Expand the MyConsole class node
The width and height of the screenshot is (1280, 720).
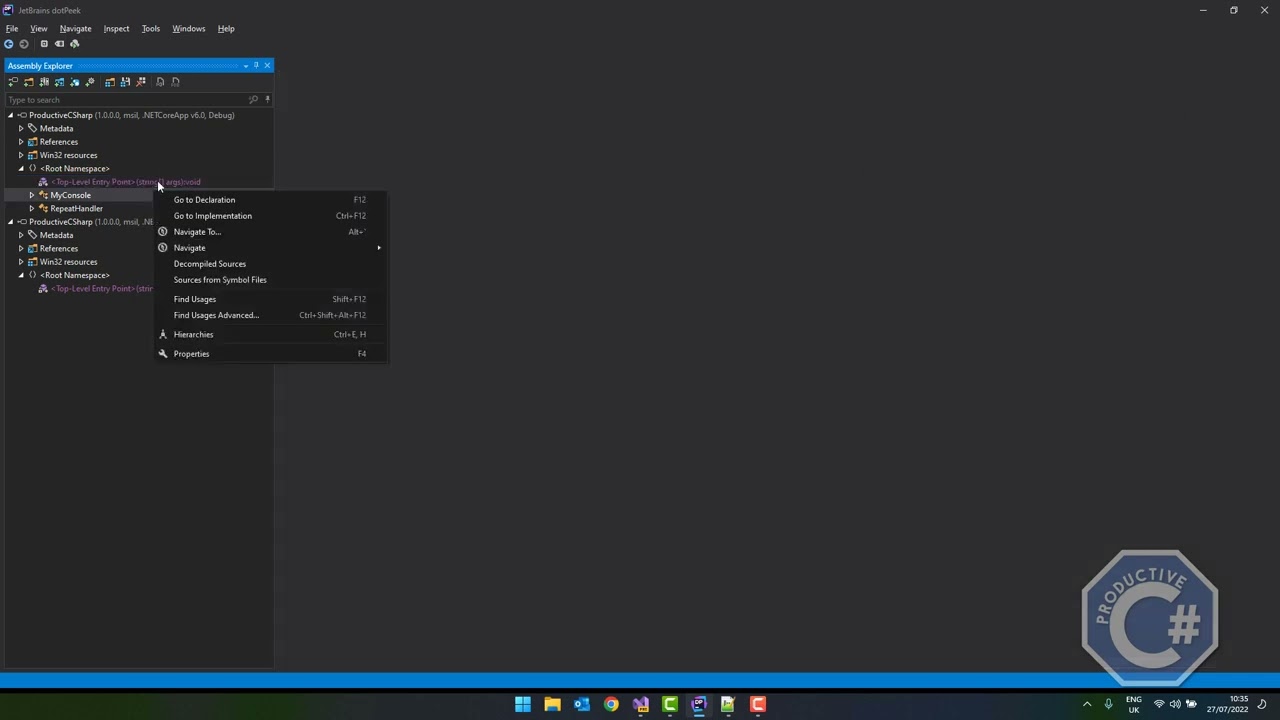coord(32,195)
